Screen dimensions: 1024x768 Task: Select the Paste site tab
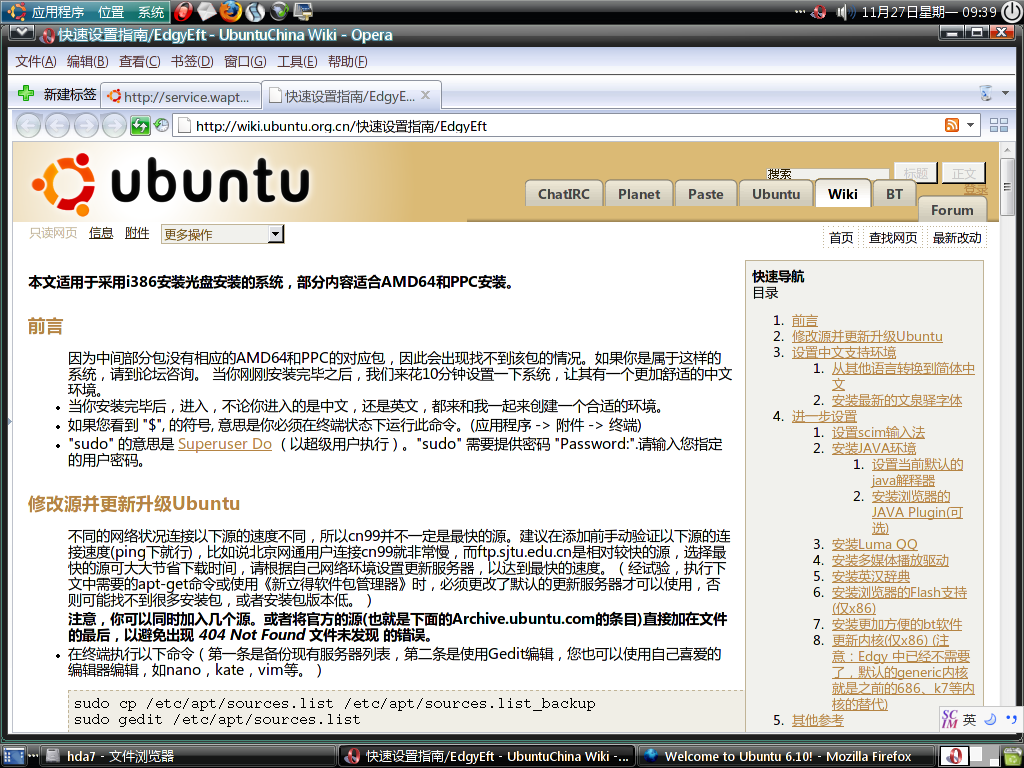click(705, 194)
